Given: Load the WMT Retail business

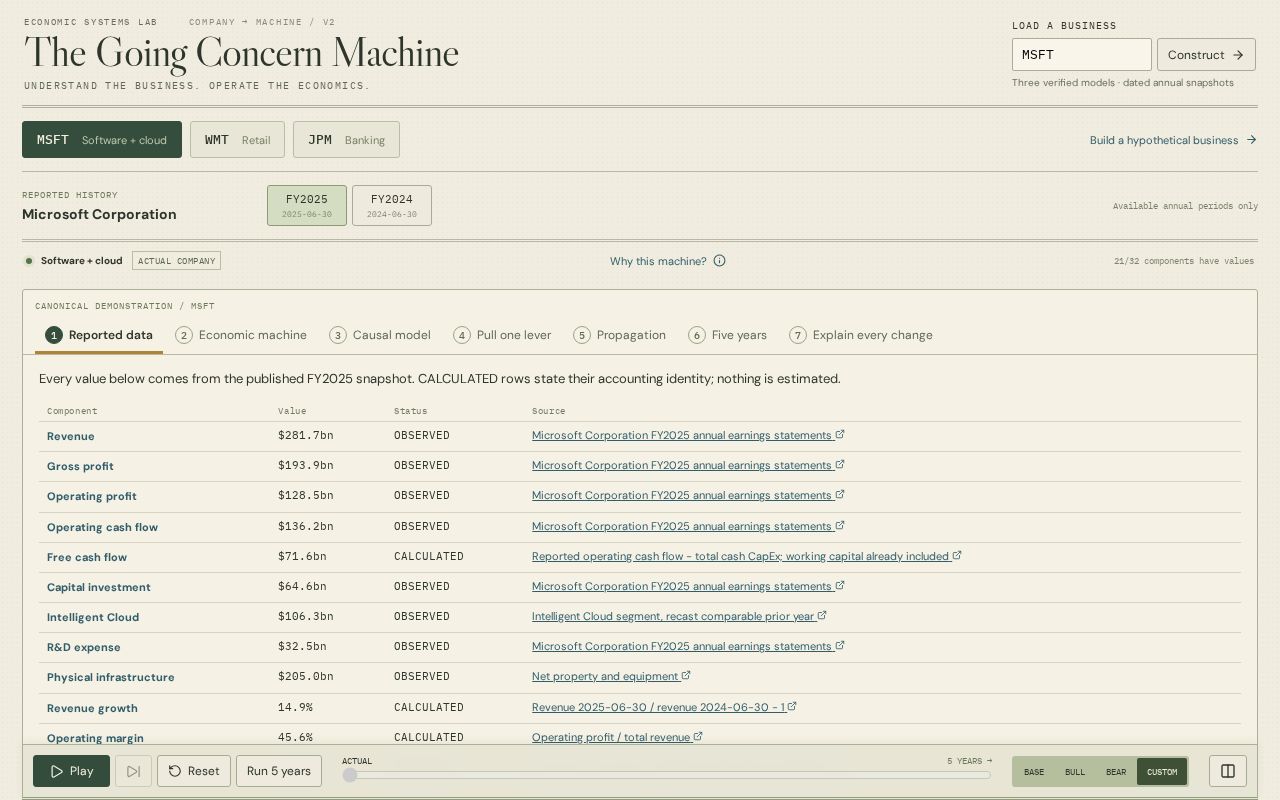Looking at the screenshot, I should tap(237, 140).
